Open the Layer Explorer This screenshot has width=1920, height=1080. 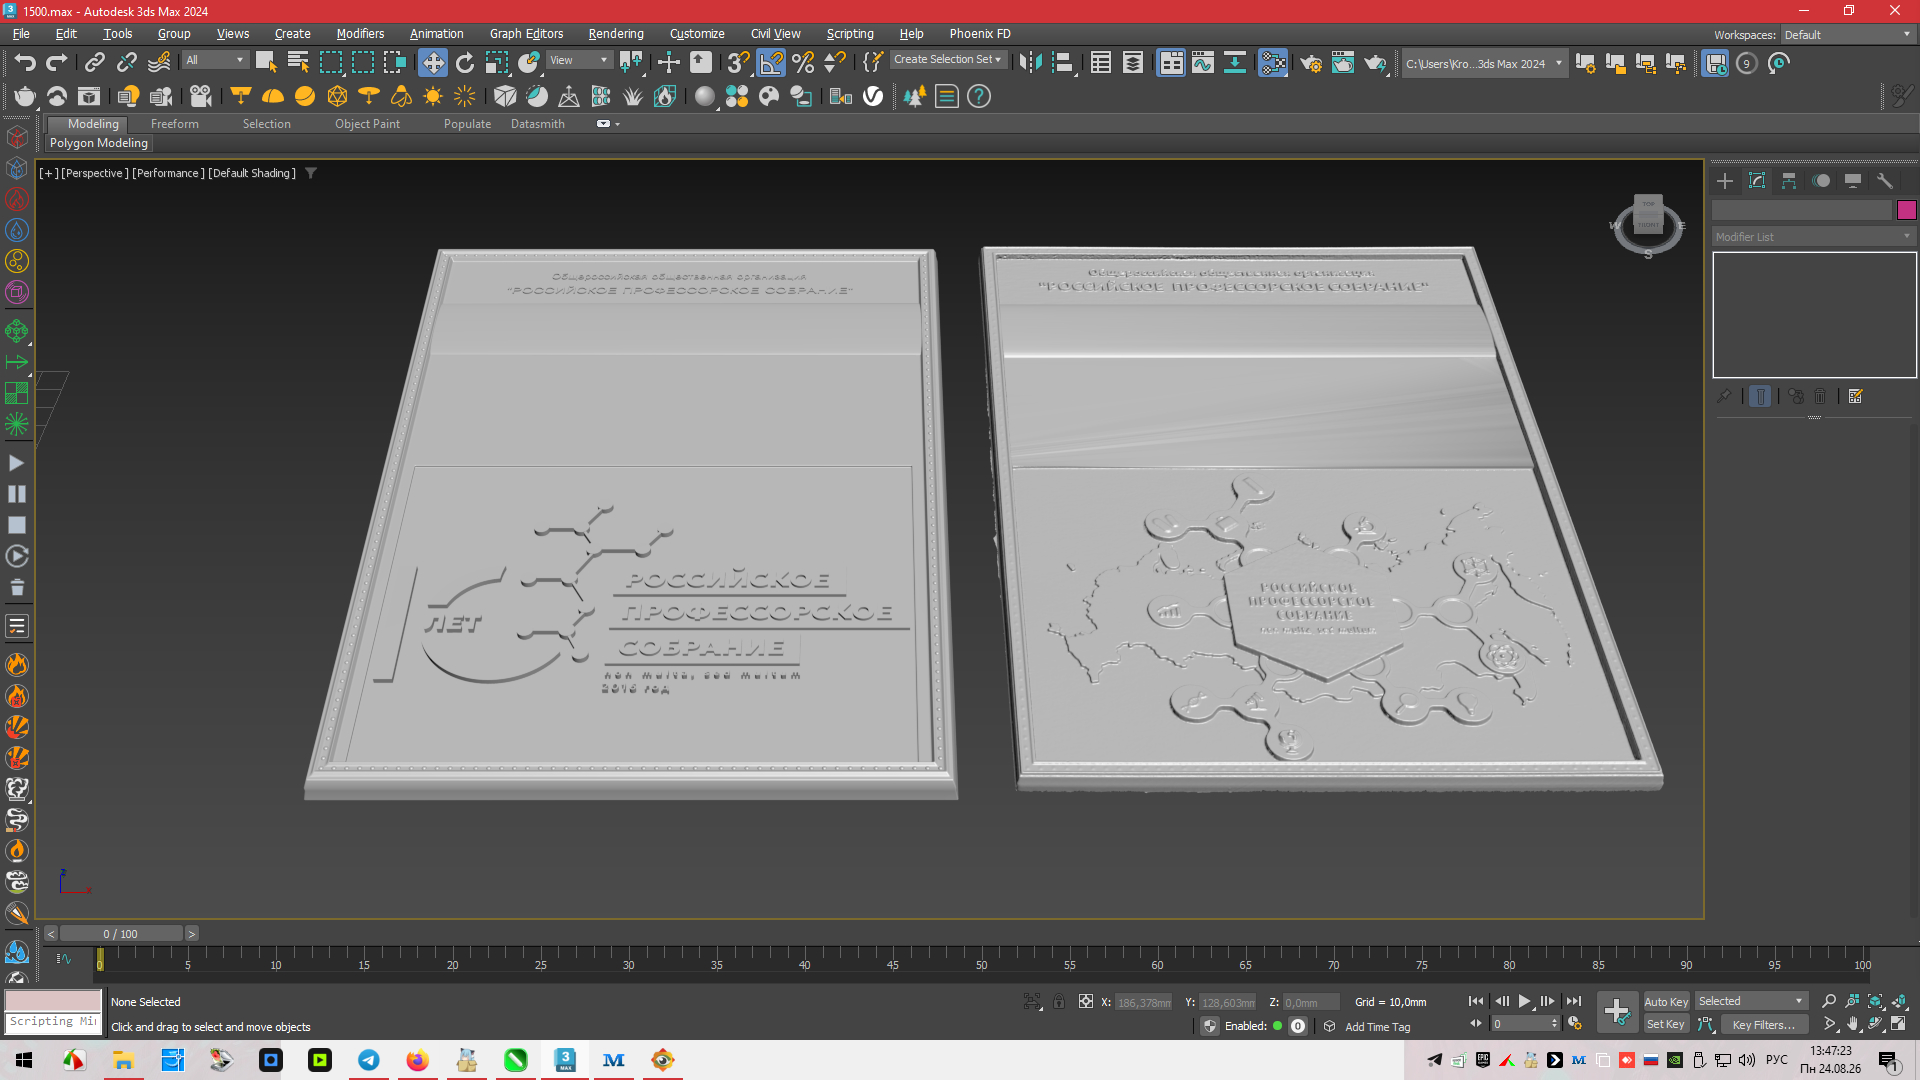pos(1133,63)
